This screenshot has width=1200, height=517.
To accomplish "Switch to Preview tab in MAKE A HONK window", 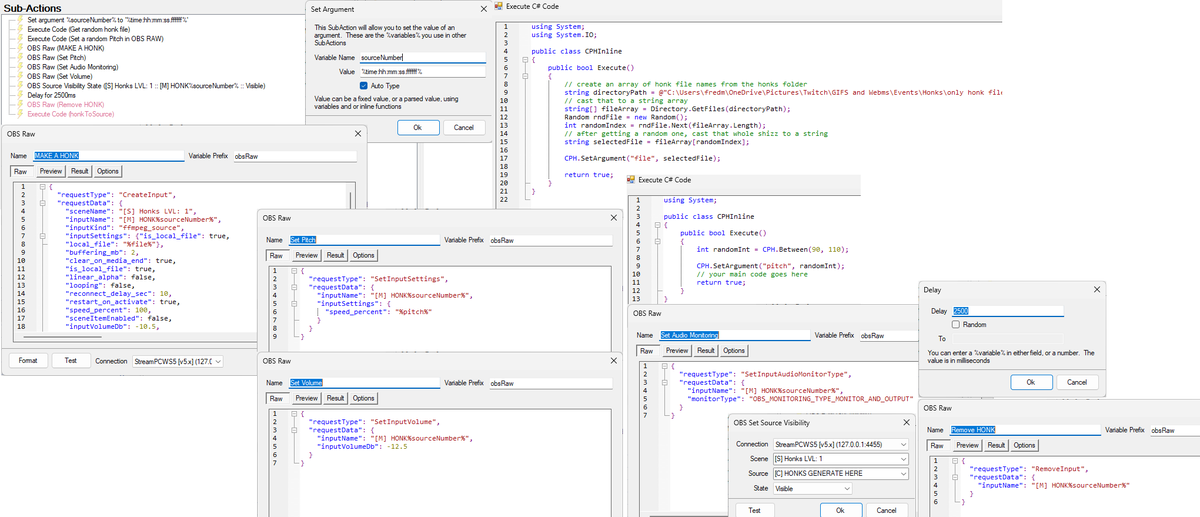I will [x=51, y=171].
